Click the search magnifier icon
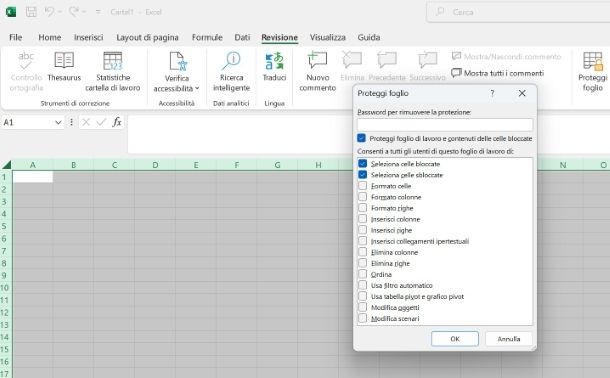This screenshot has width=610, height=378. pos(440,12)
